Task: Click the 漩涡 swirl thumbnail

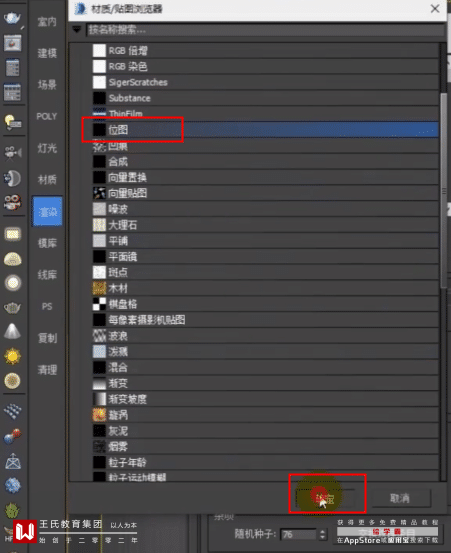Action: [x=99, y=415]
